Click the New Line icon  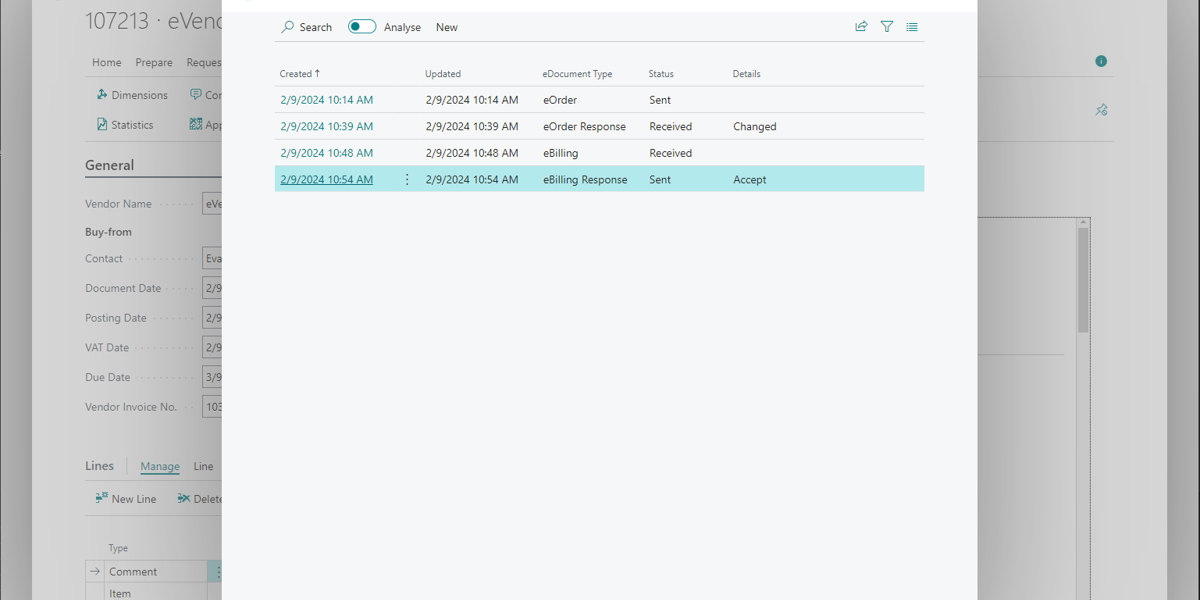pos(102,498)
